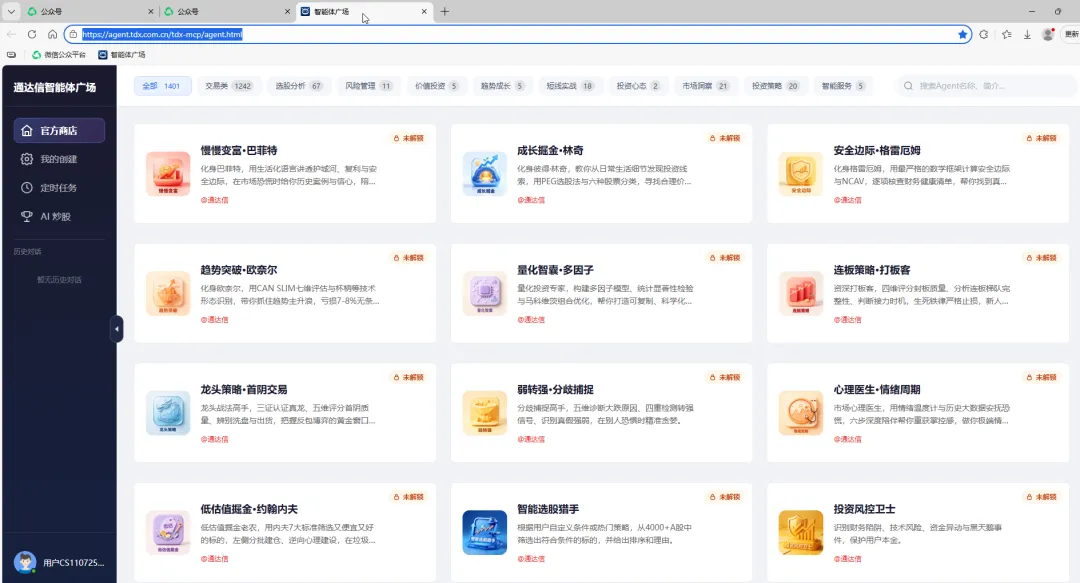This screenshot has height=583, width=1080.
Task: Click the 更新 browser update button
Action: pos(1071,34)
